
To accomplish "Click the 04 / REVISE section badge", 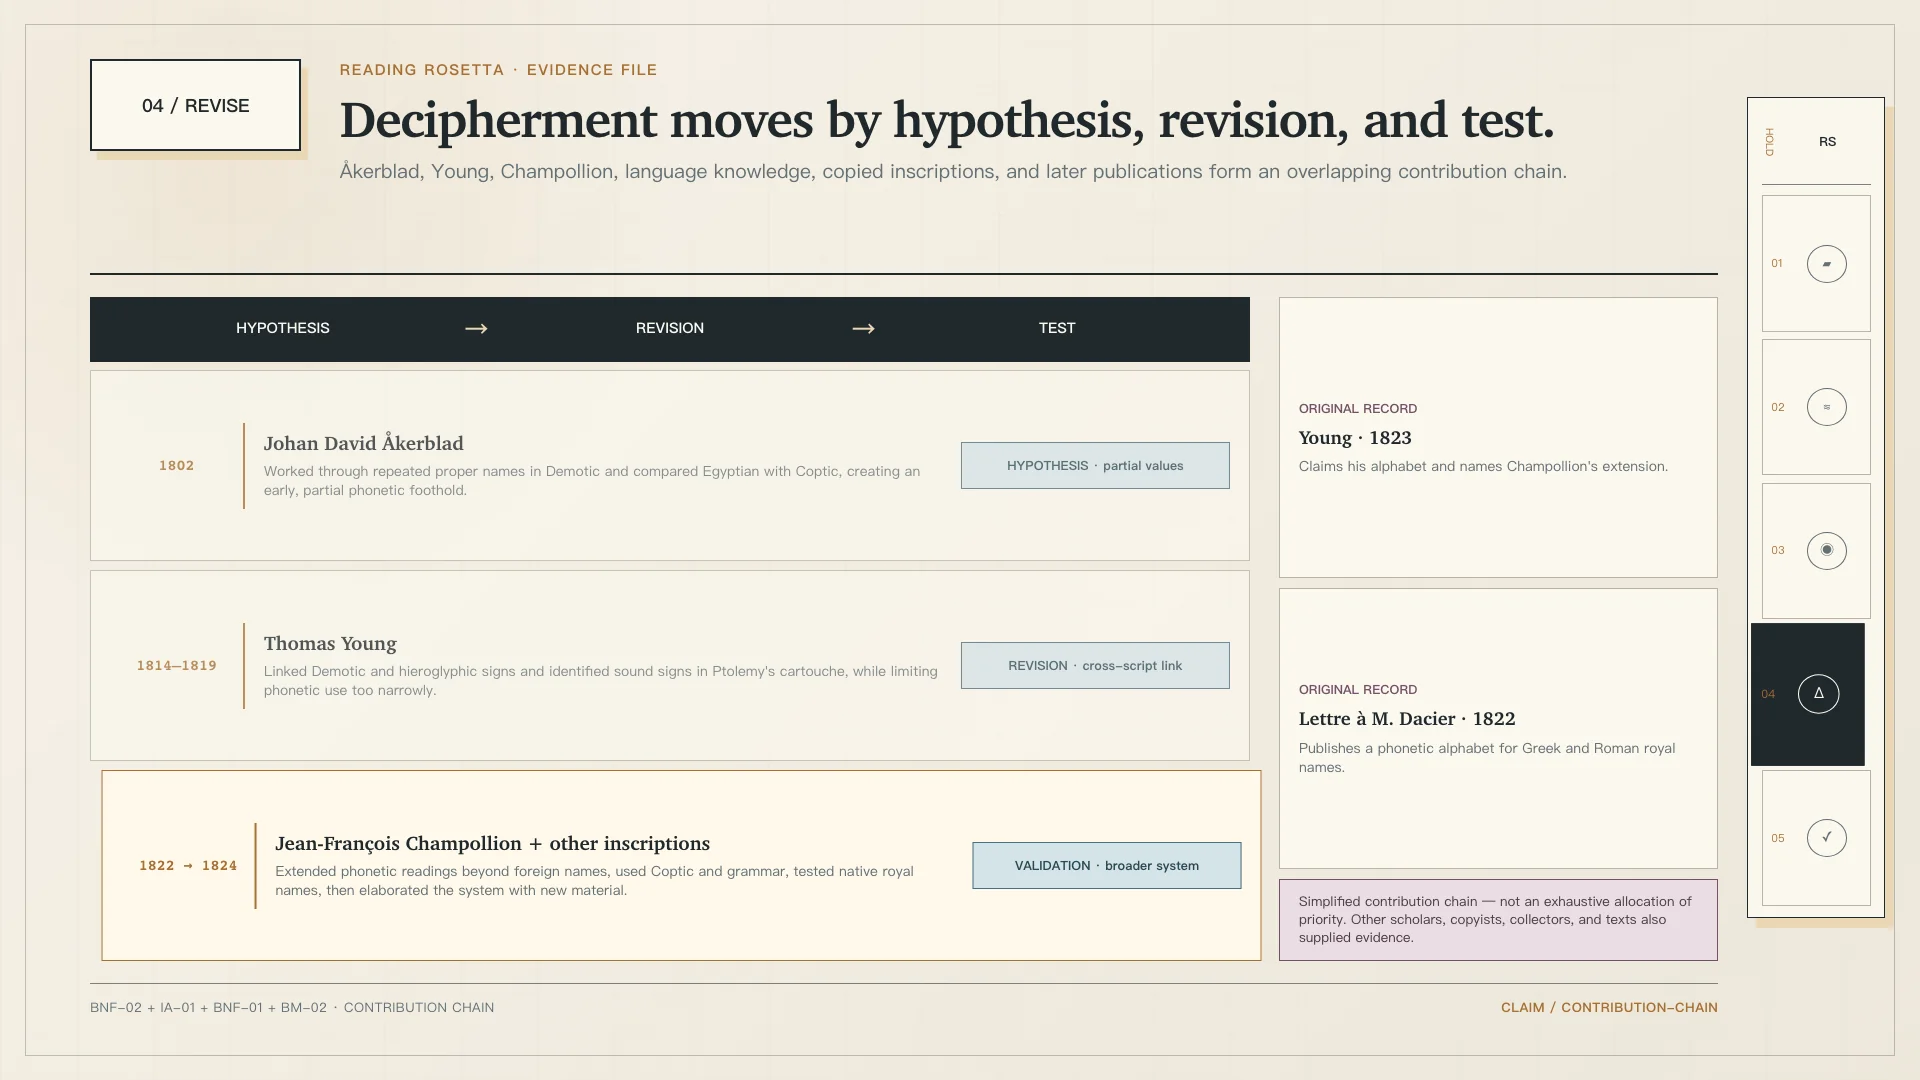I will [x=195, y=105].
